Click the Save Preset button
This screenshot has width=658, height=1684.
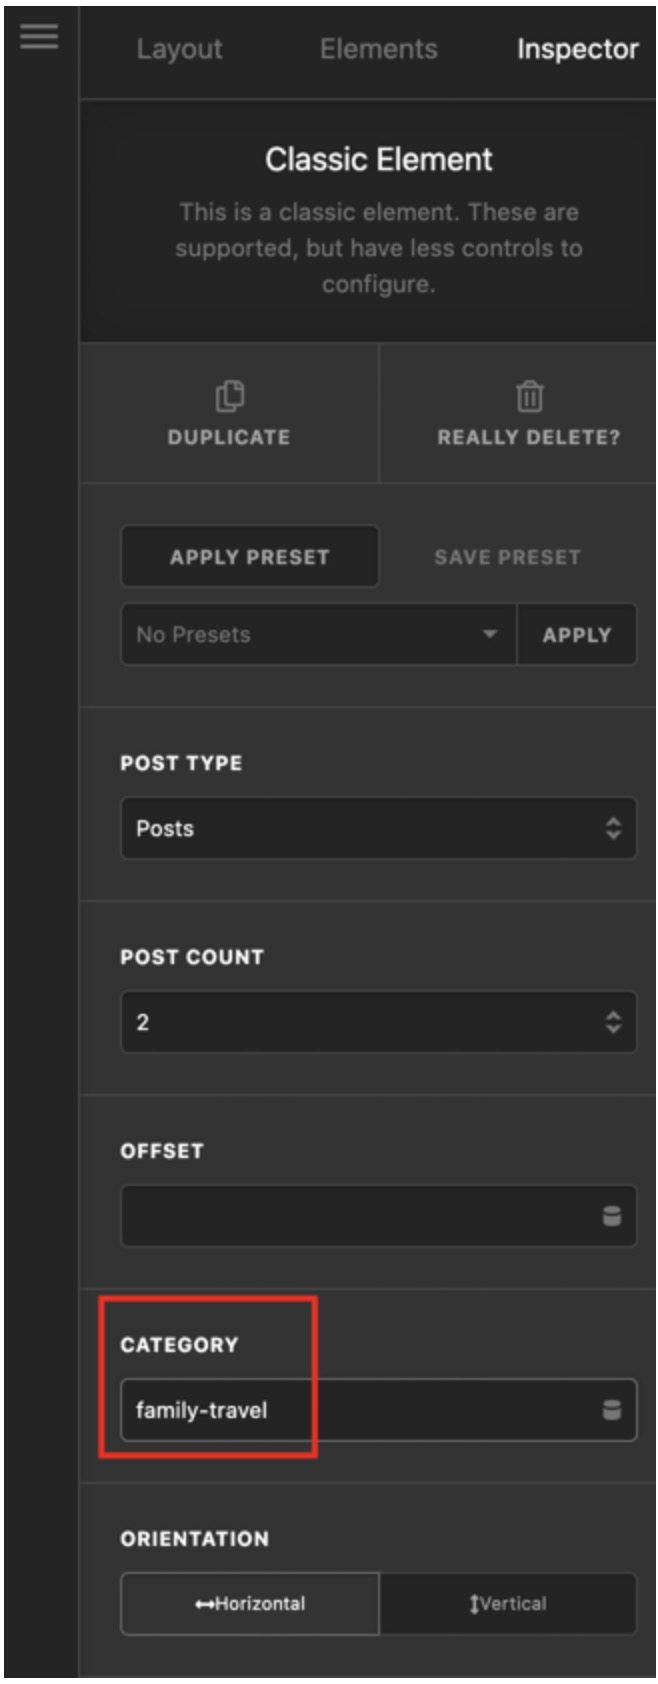[508, 556]
